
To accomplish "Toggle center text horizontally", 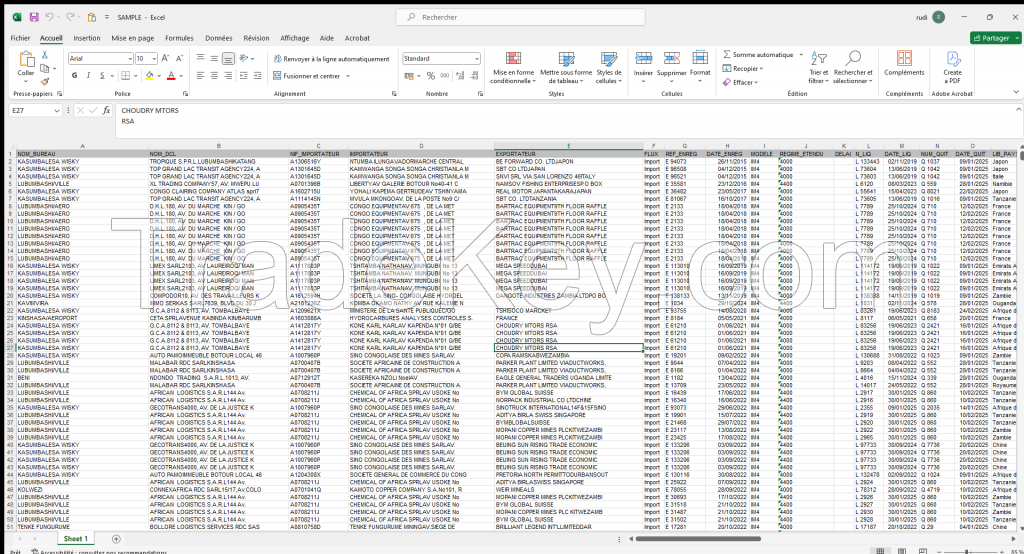I will 214,76.
